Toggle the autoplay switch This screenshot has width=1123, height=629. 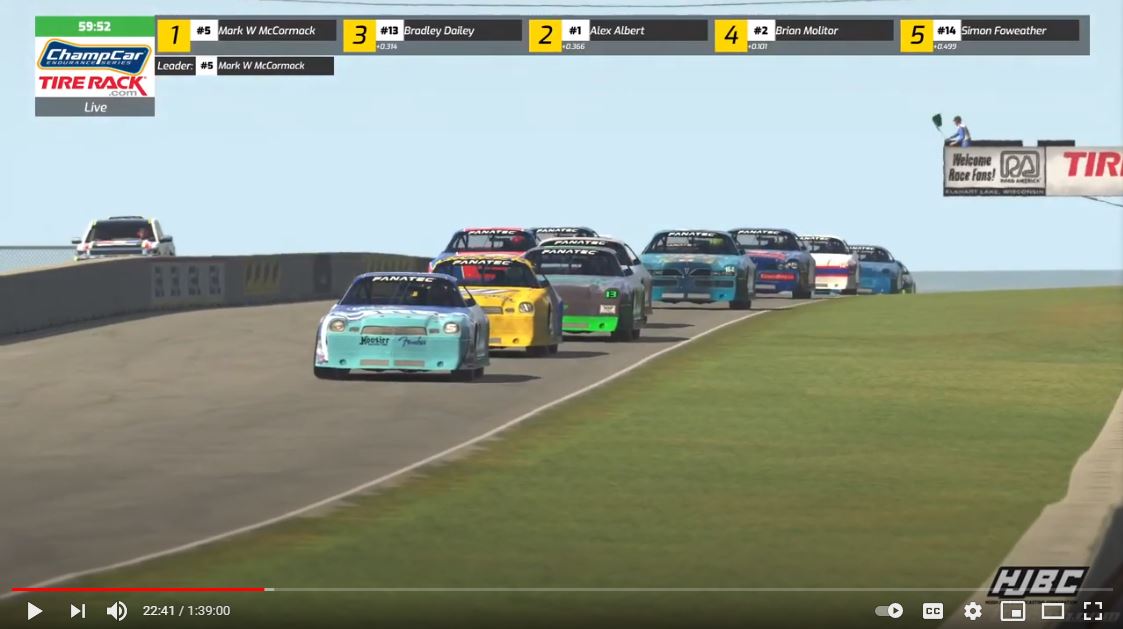888,611
